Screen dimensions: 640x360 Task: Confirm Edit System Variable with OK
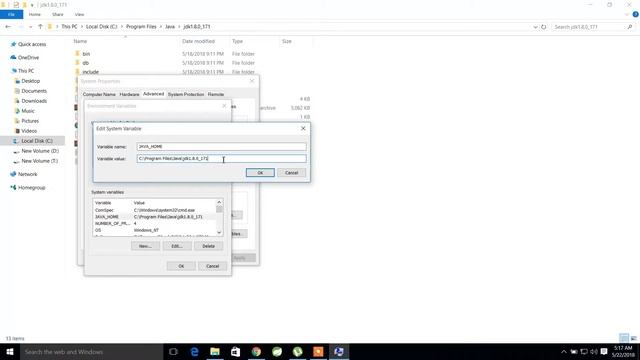click(260, 173)
